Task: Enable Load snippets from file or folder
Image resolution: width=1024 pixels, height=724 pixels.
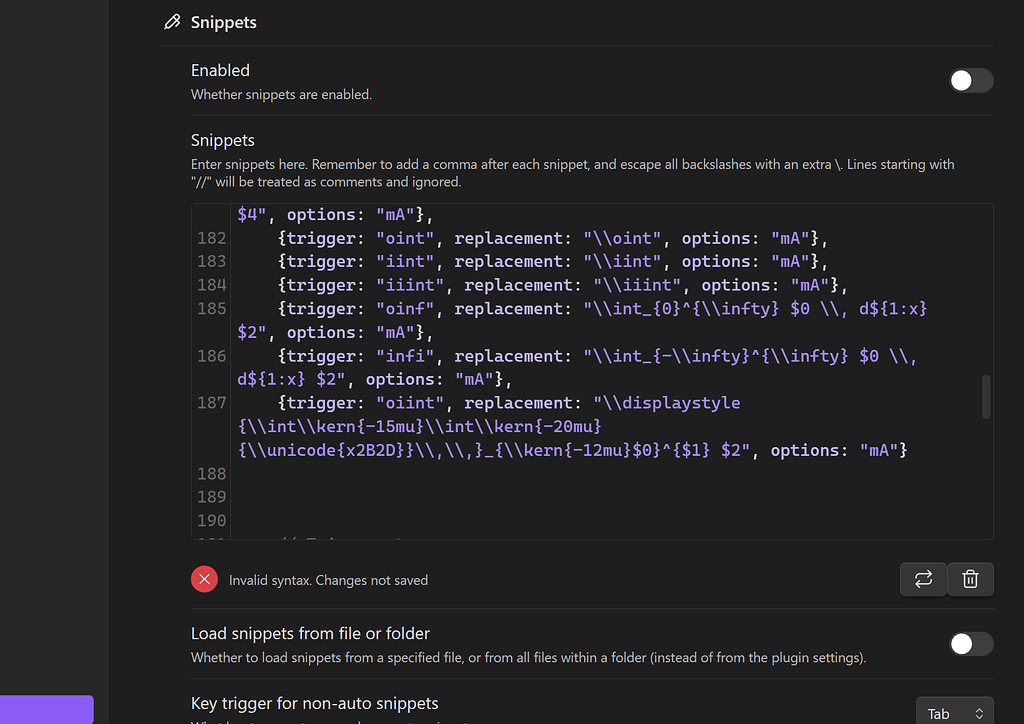Action: tap(970, 644)
